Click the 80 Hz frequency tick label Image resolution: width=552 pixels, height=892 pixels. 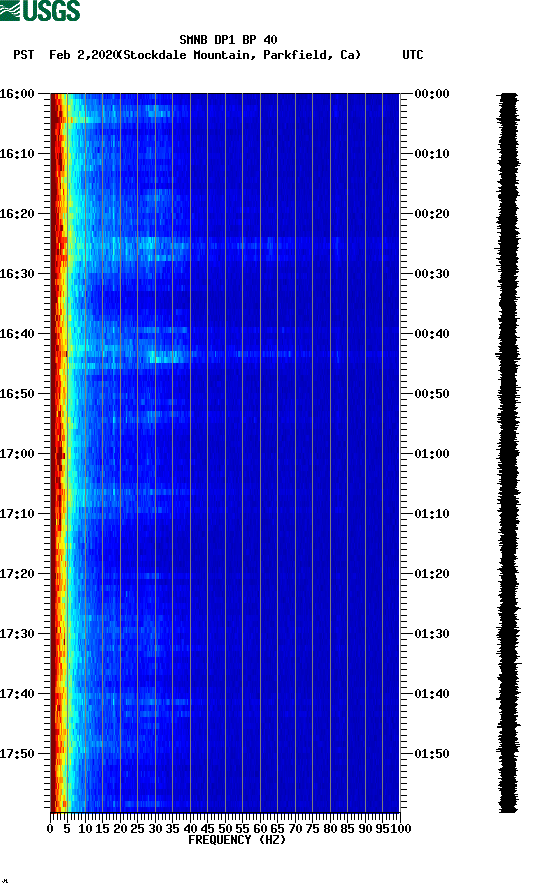tap(330, 829)
